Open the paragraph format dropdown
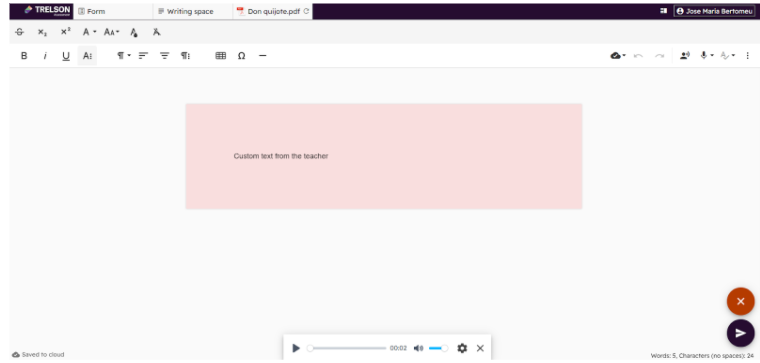Screen dimensions: 760x363 pyautogui.click(x=124, y=56)
